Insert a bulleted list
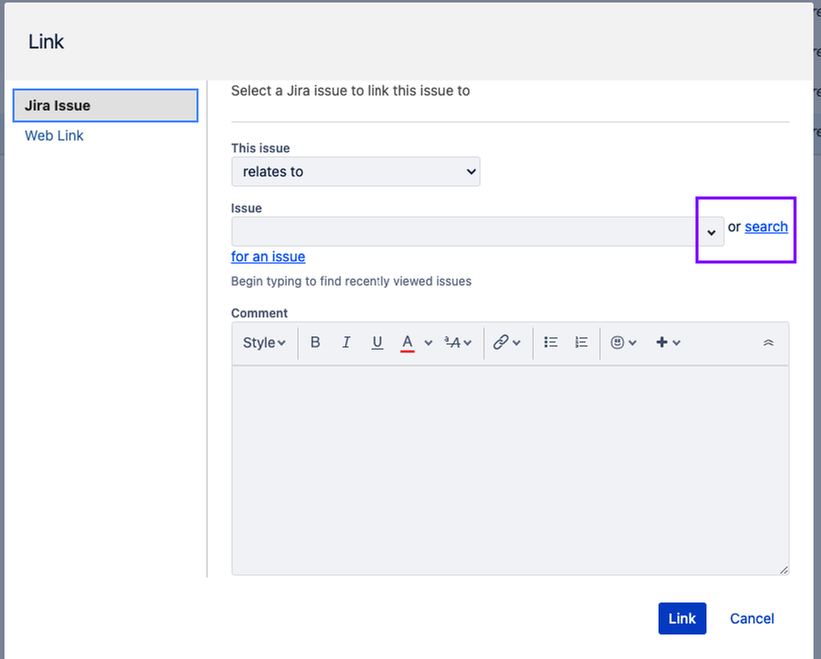The height and width of the screenshot is (659, 821). [550, 342]
